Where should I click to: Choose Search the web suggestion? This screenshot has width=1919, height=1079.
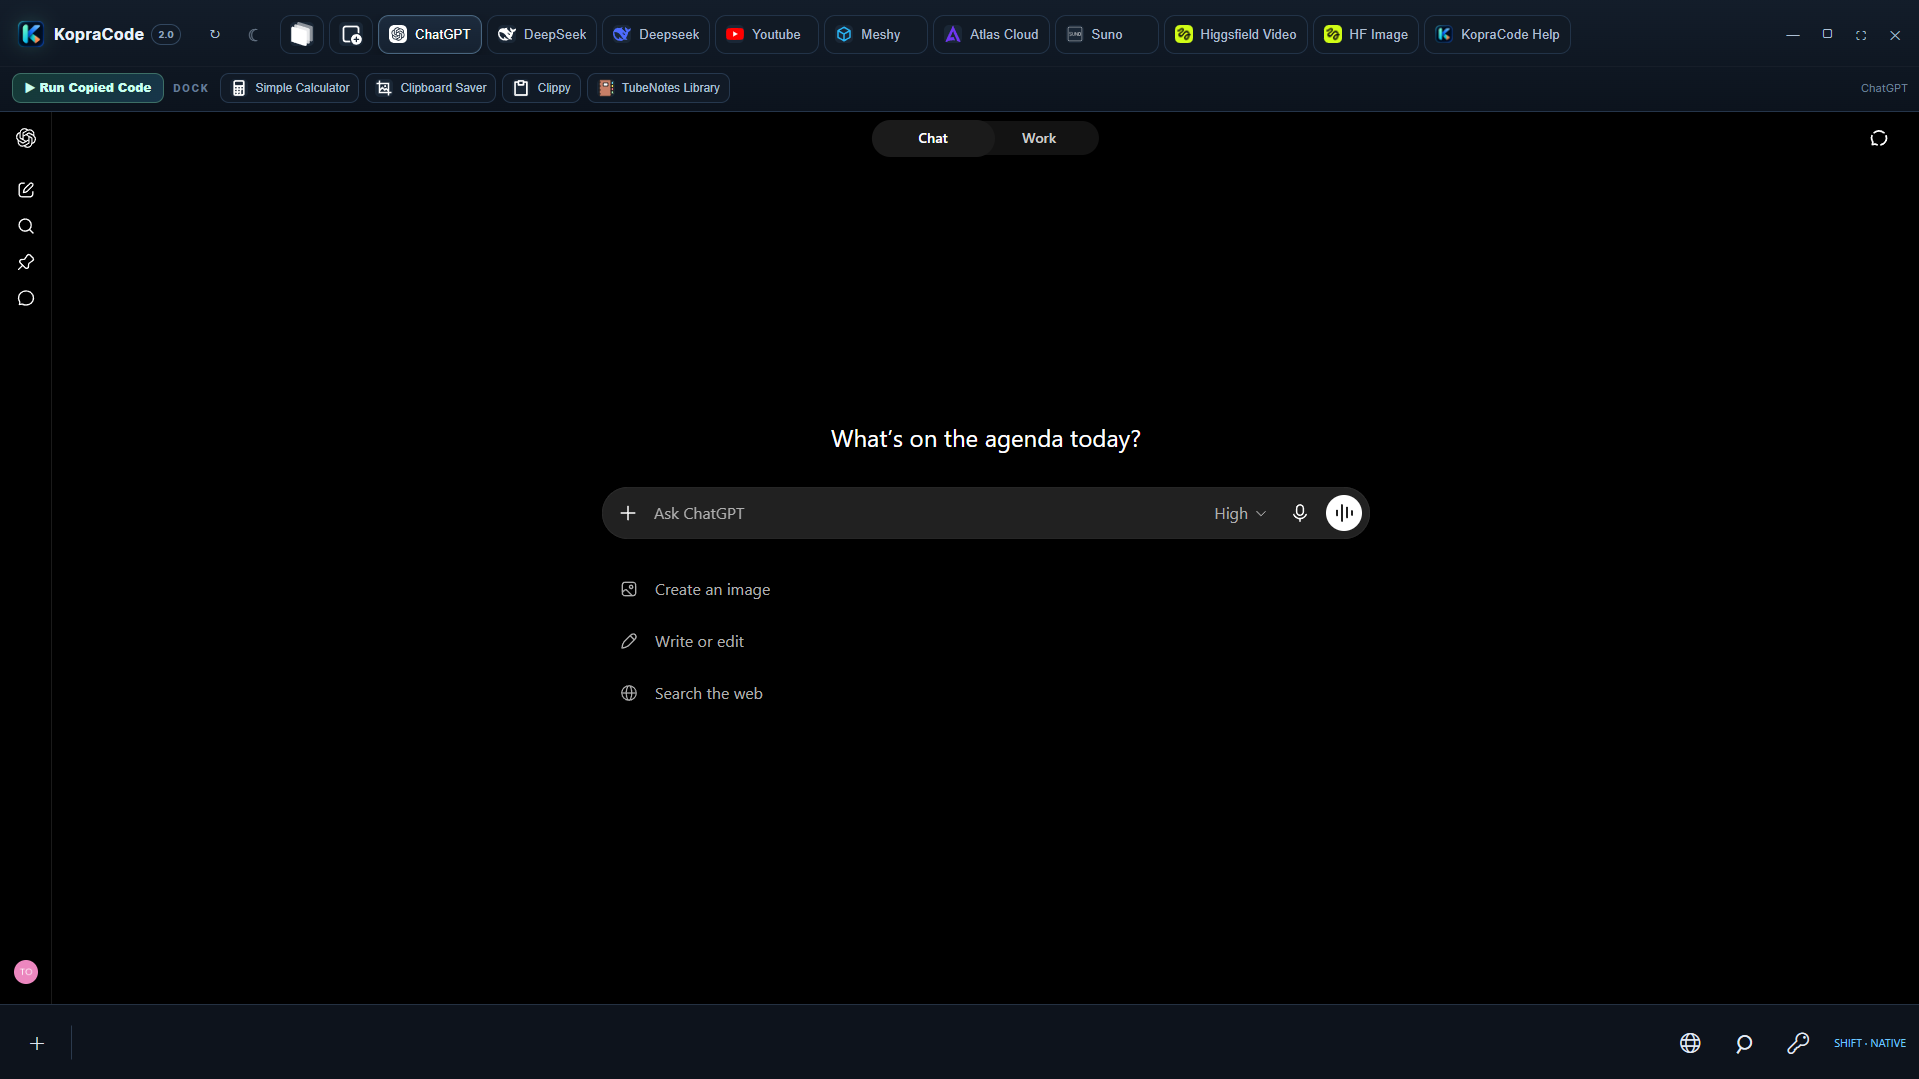tap(692, 694)
